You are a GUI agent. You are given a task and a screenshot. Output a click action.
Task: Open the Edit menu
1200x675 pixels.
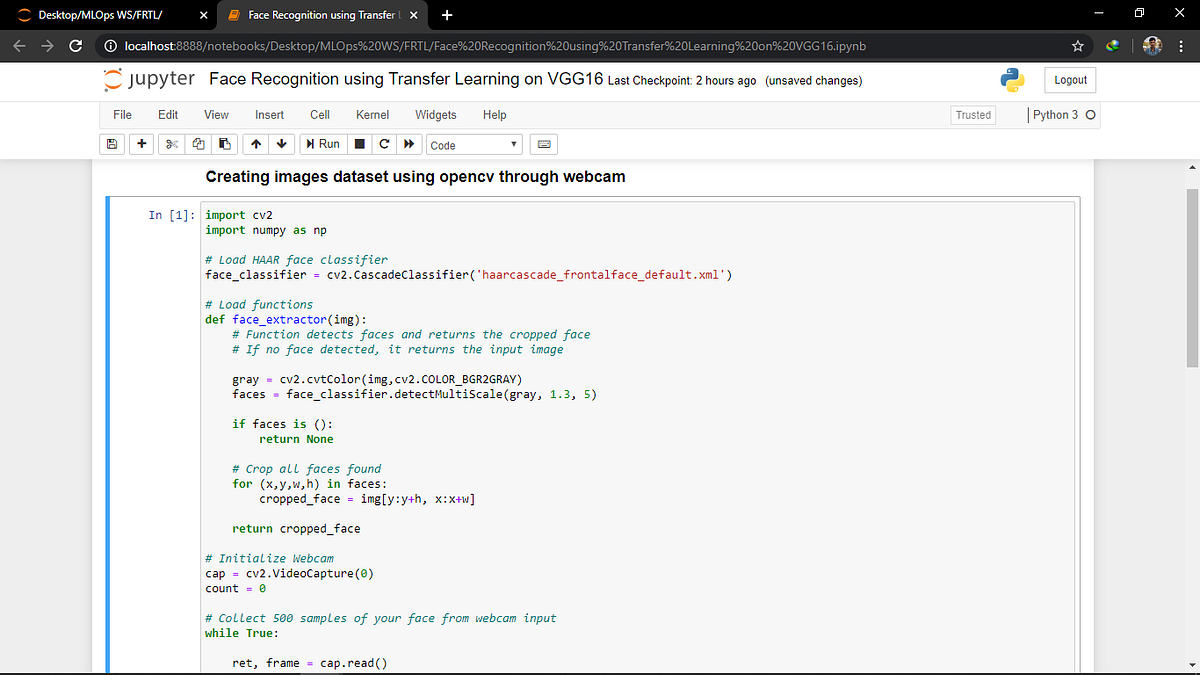pyautogui.click(x=168, y=115)
